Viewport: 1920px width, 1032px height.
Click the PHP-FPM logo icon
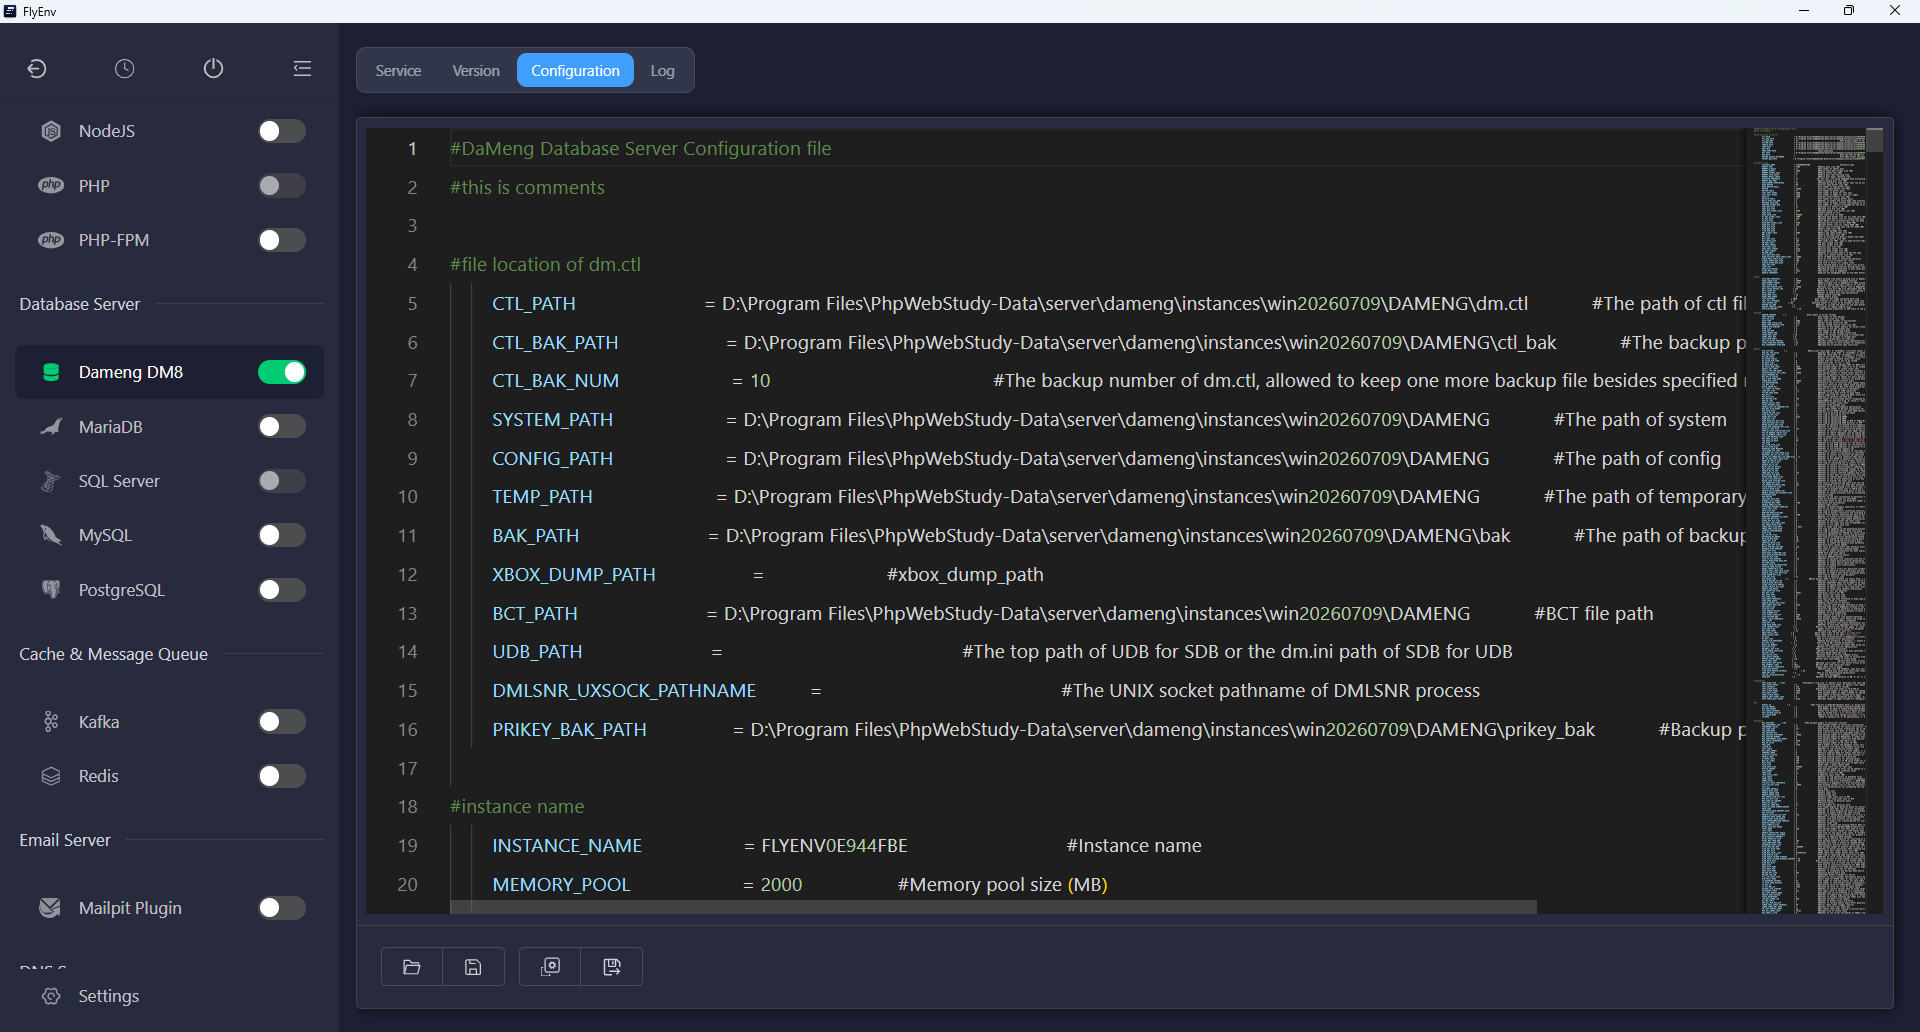[51, 240]
